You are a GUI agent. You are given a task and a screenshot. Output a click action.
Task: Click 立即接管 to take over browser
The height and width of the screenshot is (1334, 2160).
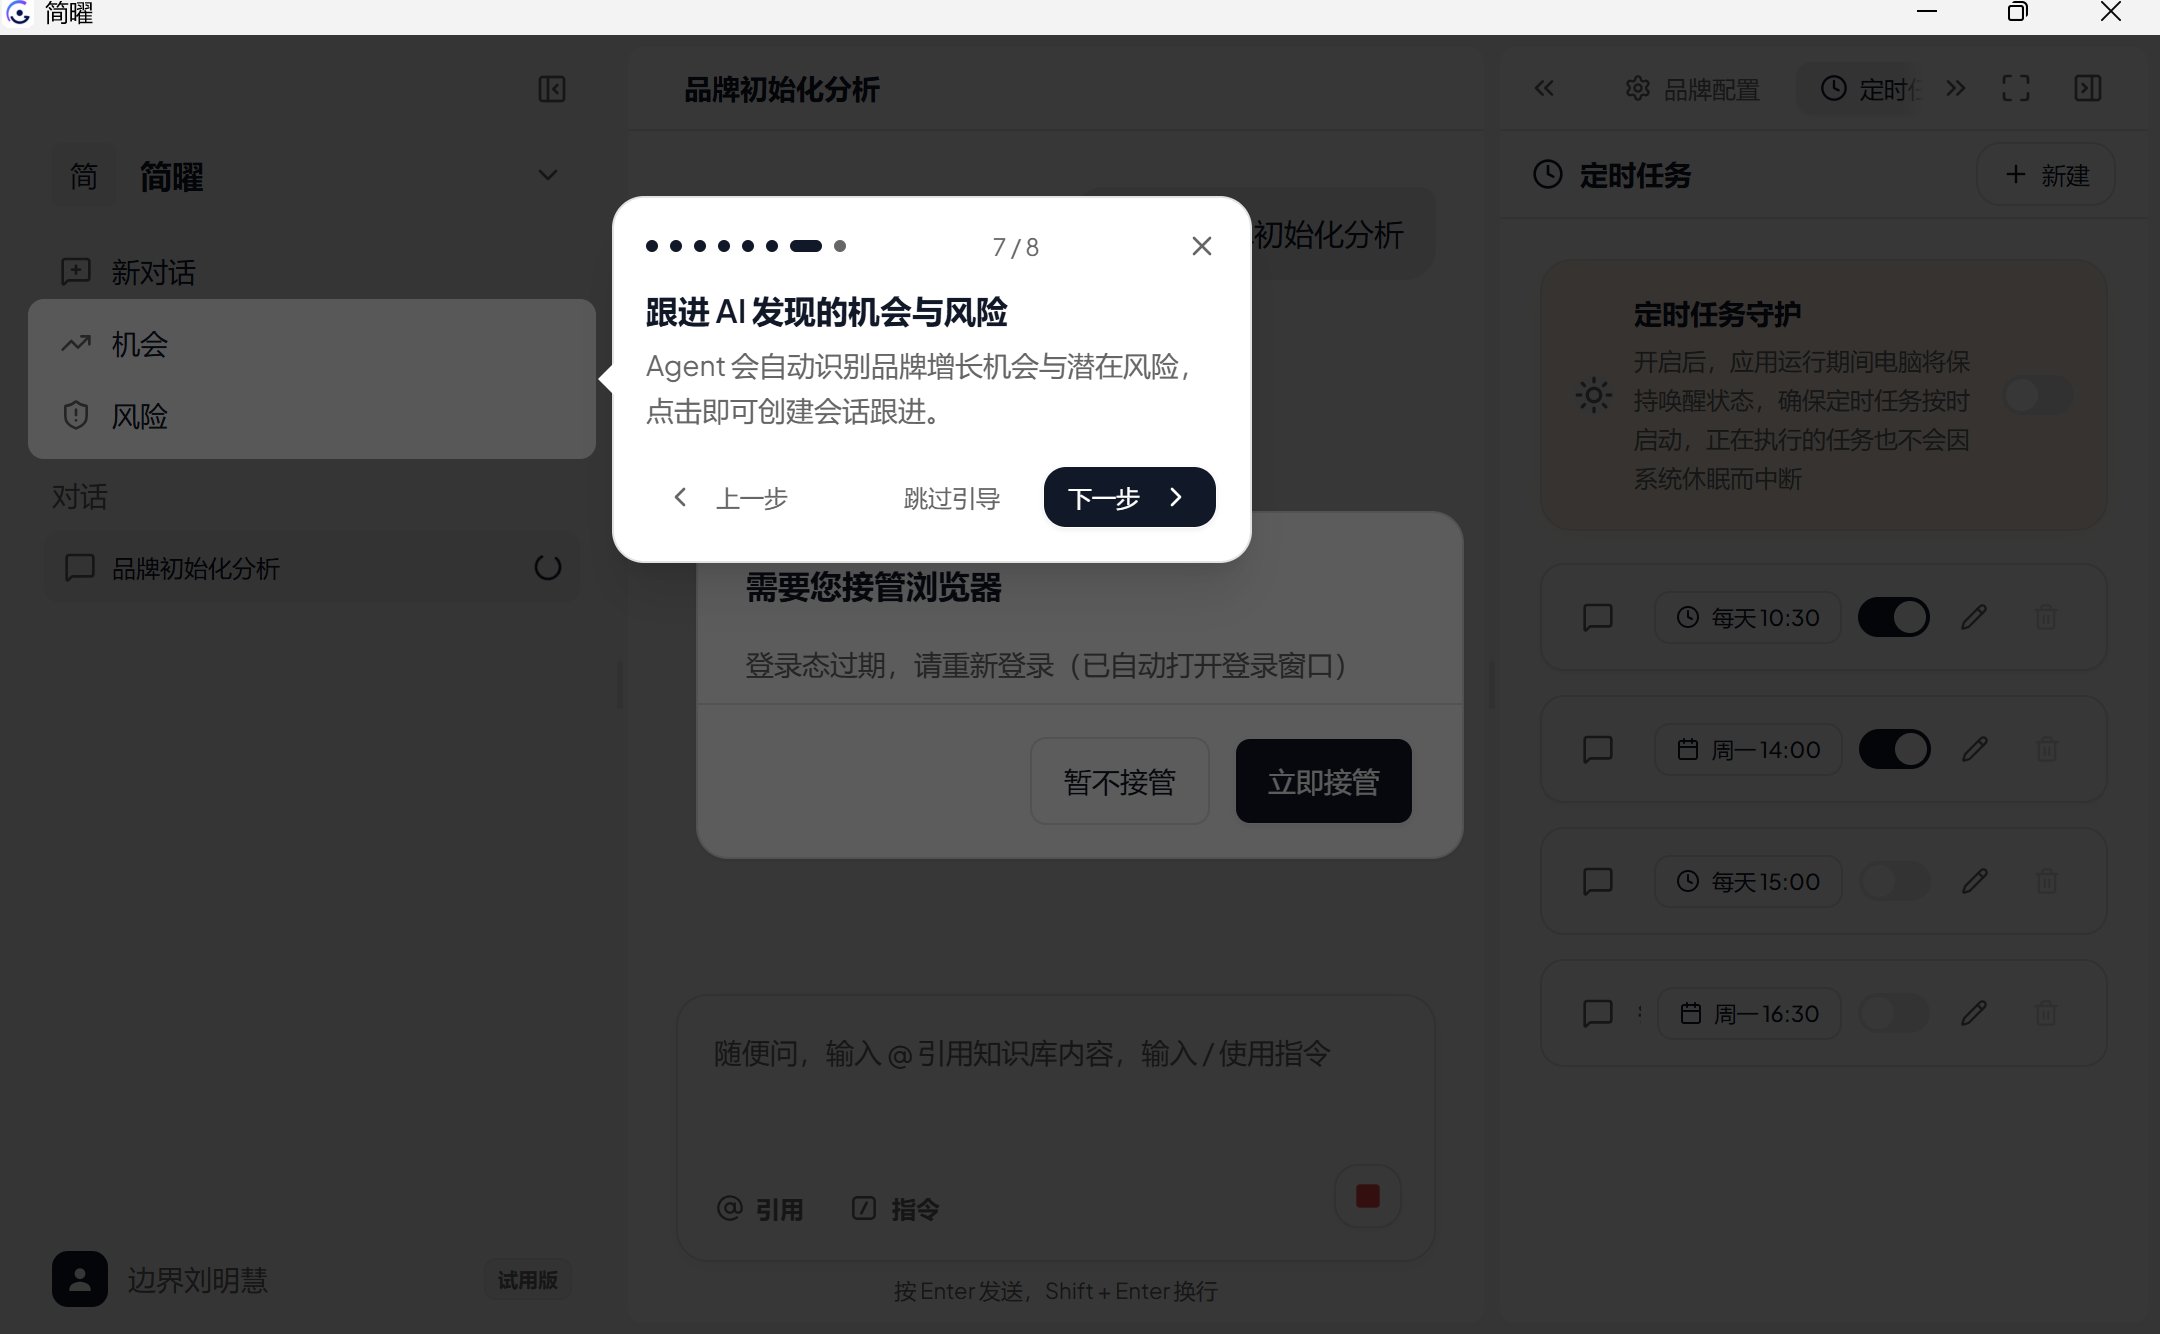(1323, 781)
